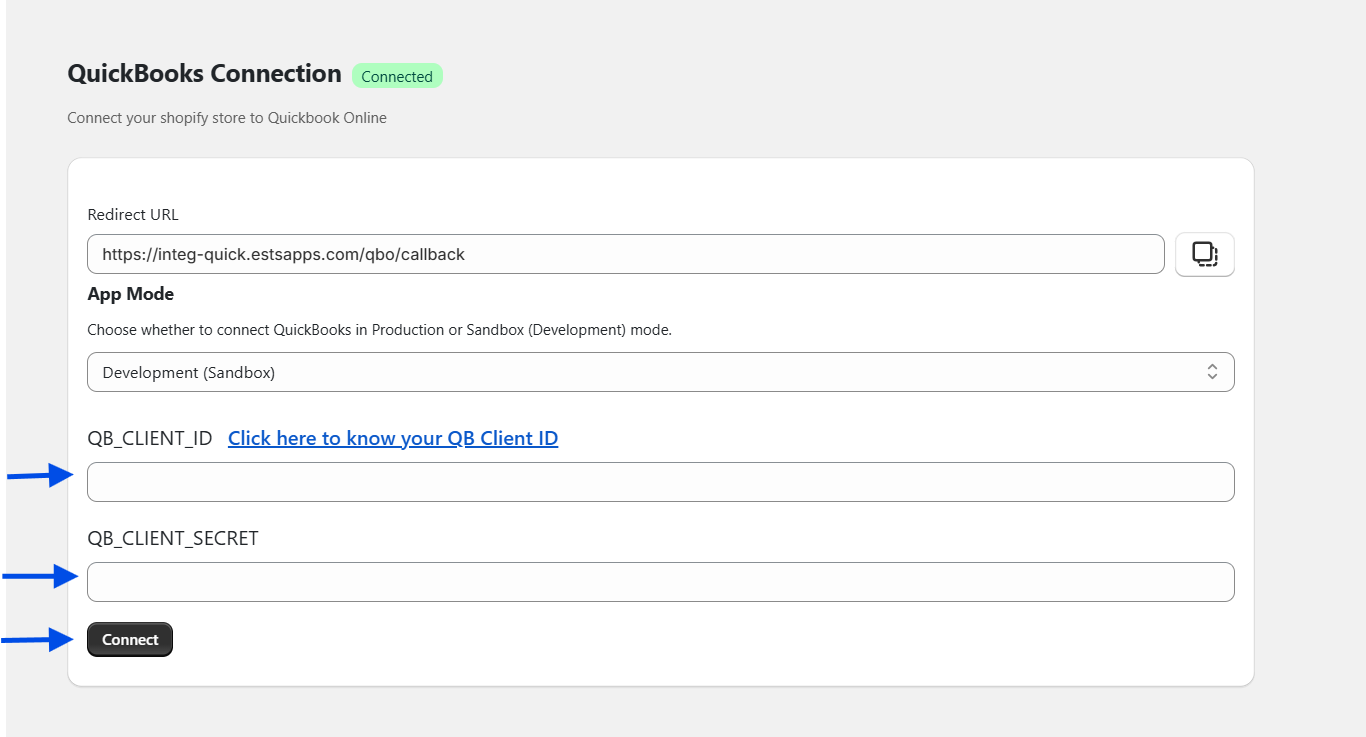Image resolution: width=1366 pixels, height=737 pixels.
Task: Click the blue arrow pointing to Connect button
Action: 40,640
